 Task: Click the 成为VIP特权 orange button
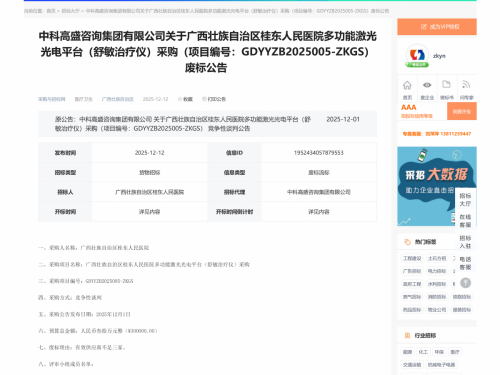437,27
